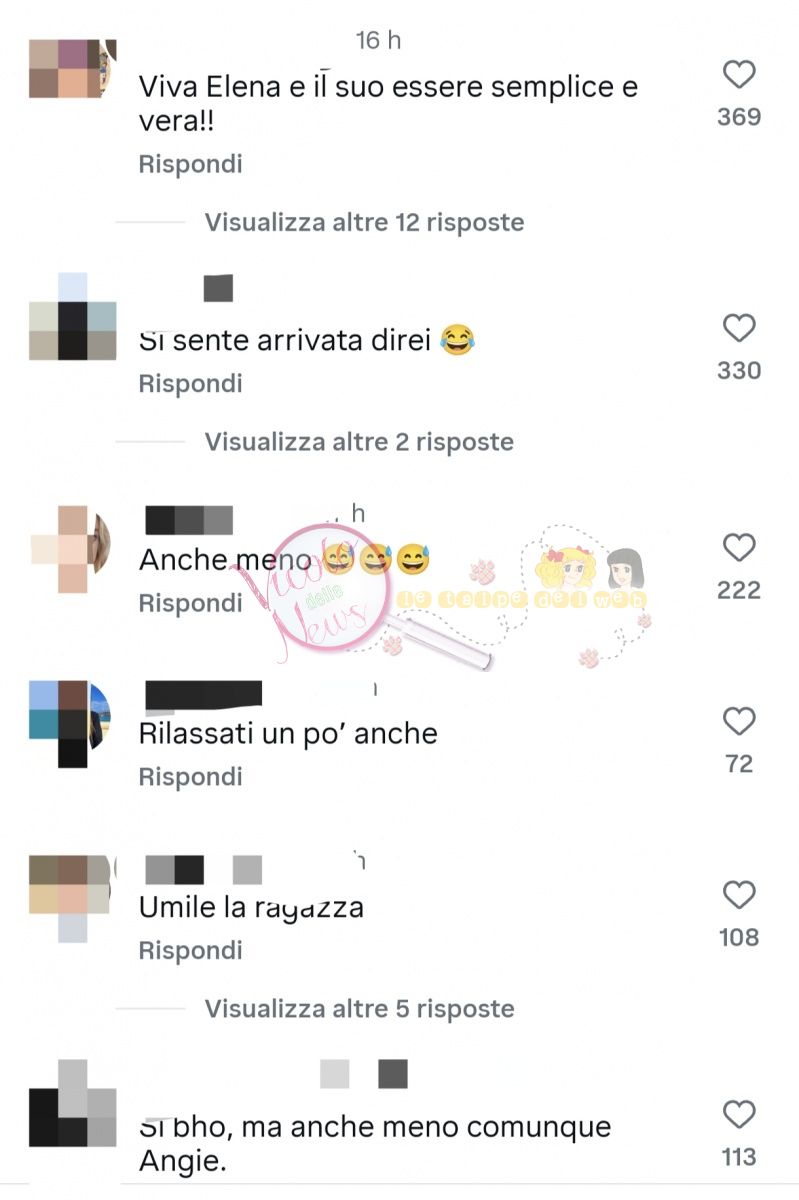Viewport: 799px width, 1200px height.
Task: Like the 'Si sente arrivata direi' comment
Action: (x=739, y=328)
